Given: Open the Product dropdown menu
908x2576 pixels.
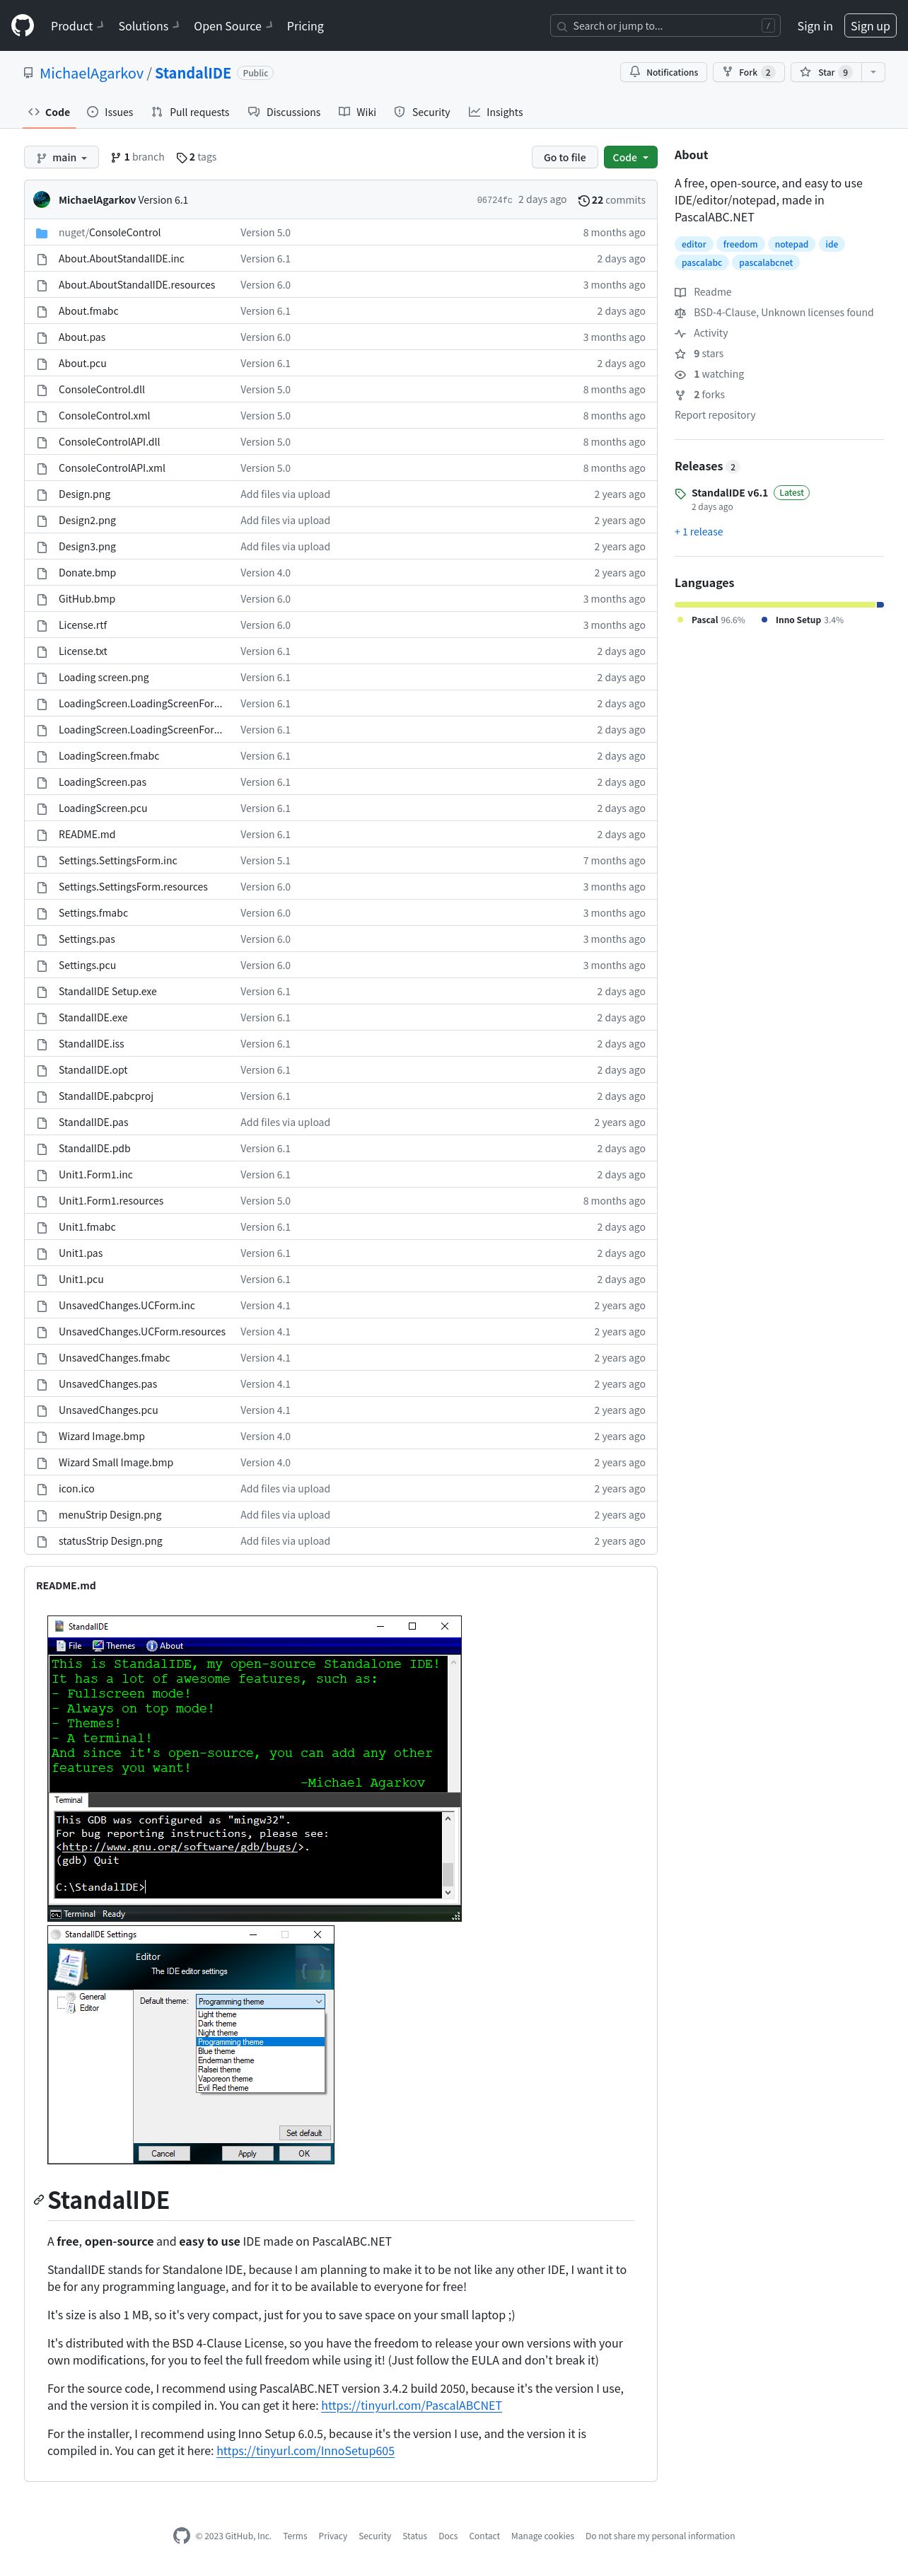Looking at the screenshot, I should (77, 26).
